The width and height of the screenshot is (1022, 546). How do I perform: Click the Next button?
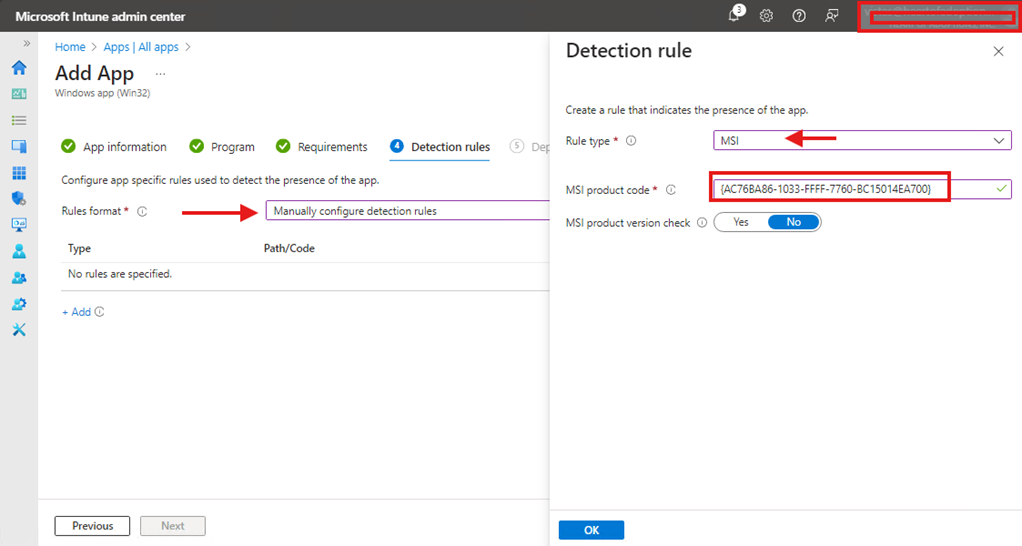click(173, 526)
